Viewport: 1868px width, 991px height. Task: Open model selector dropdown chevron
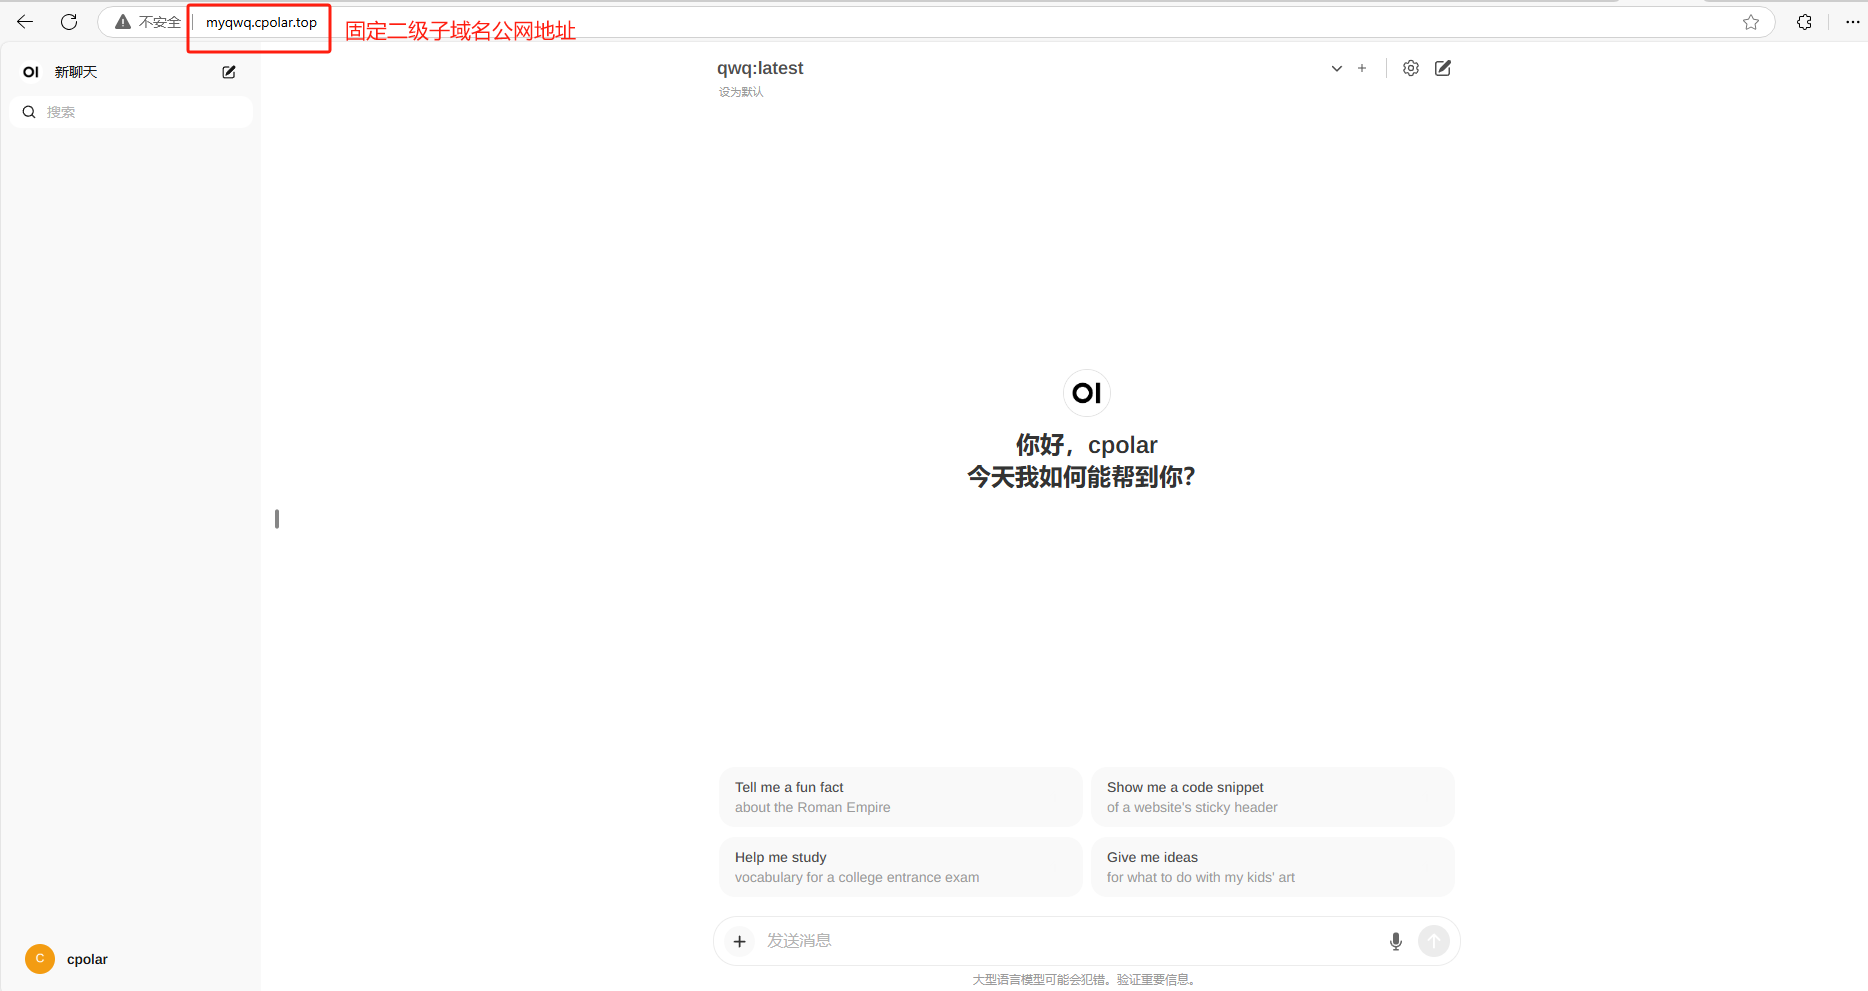(x=1336, y=69)
